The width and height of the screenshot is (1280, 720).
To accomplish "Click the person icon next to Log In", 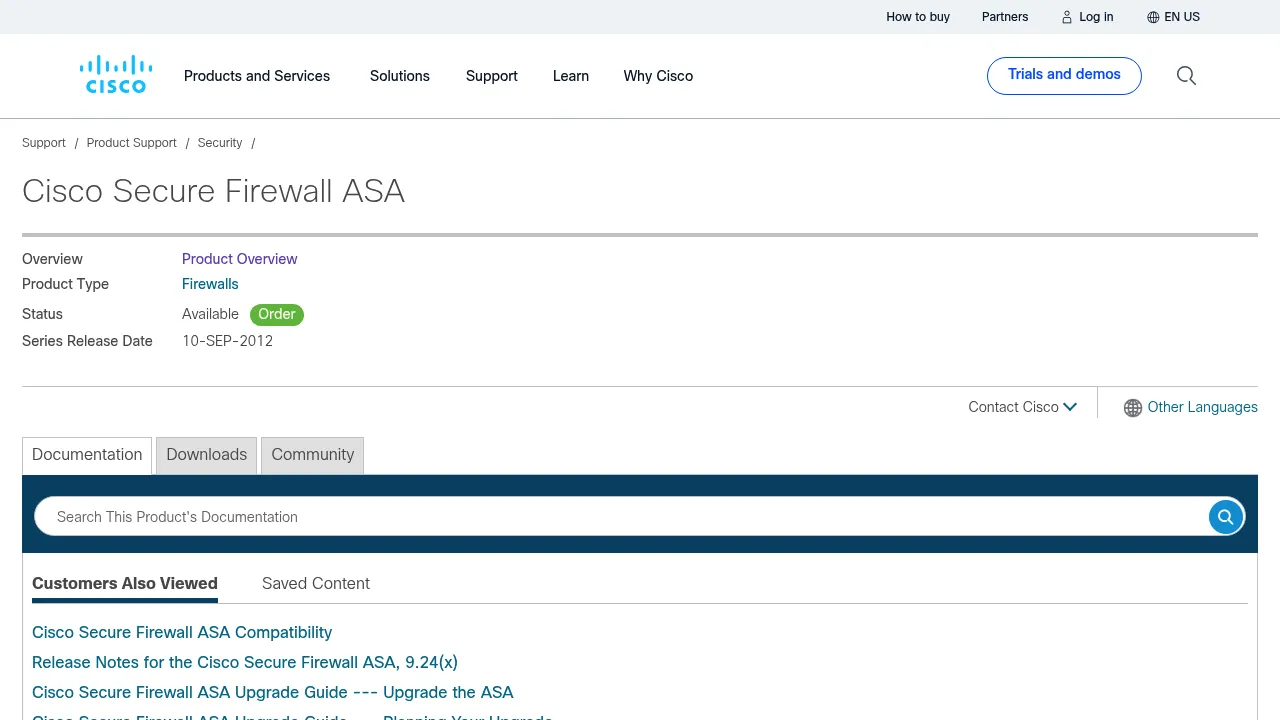I will (1067, 17).
